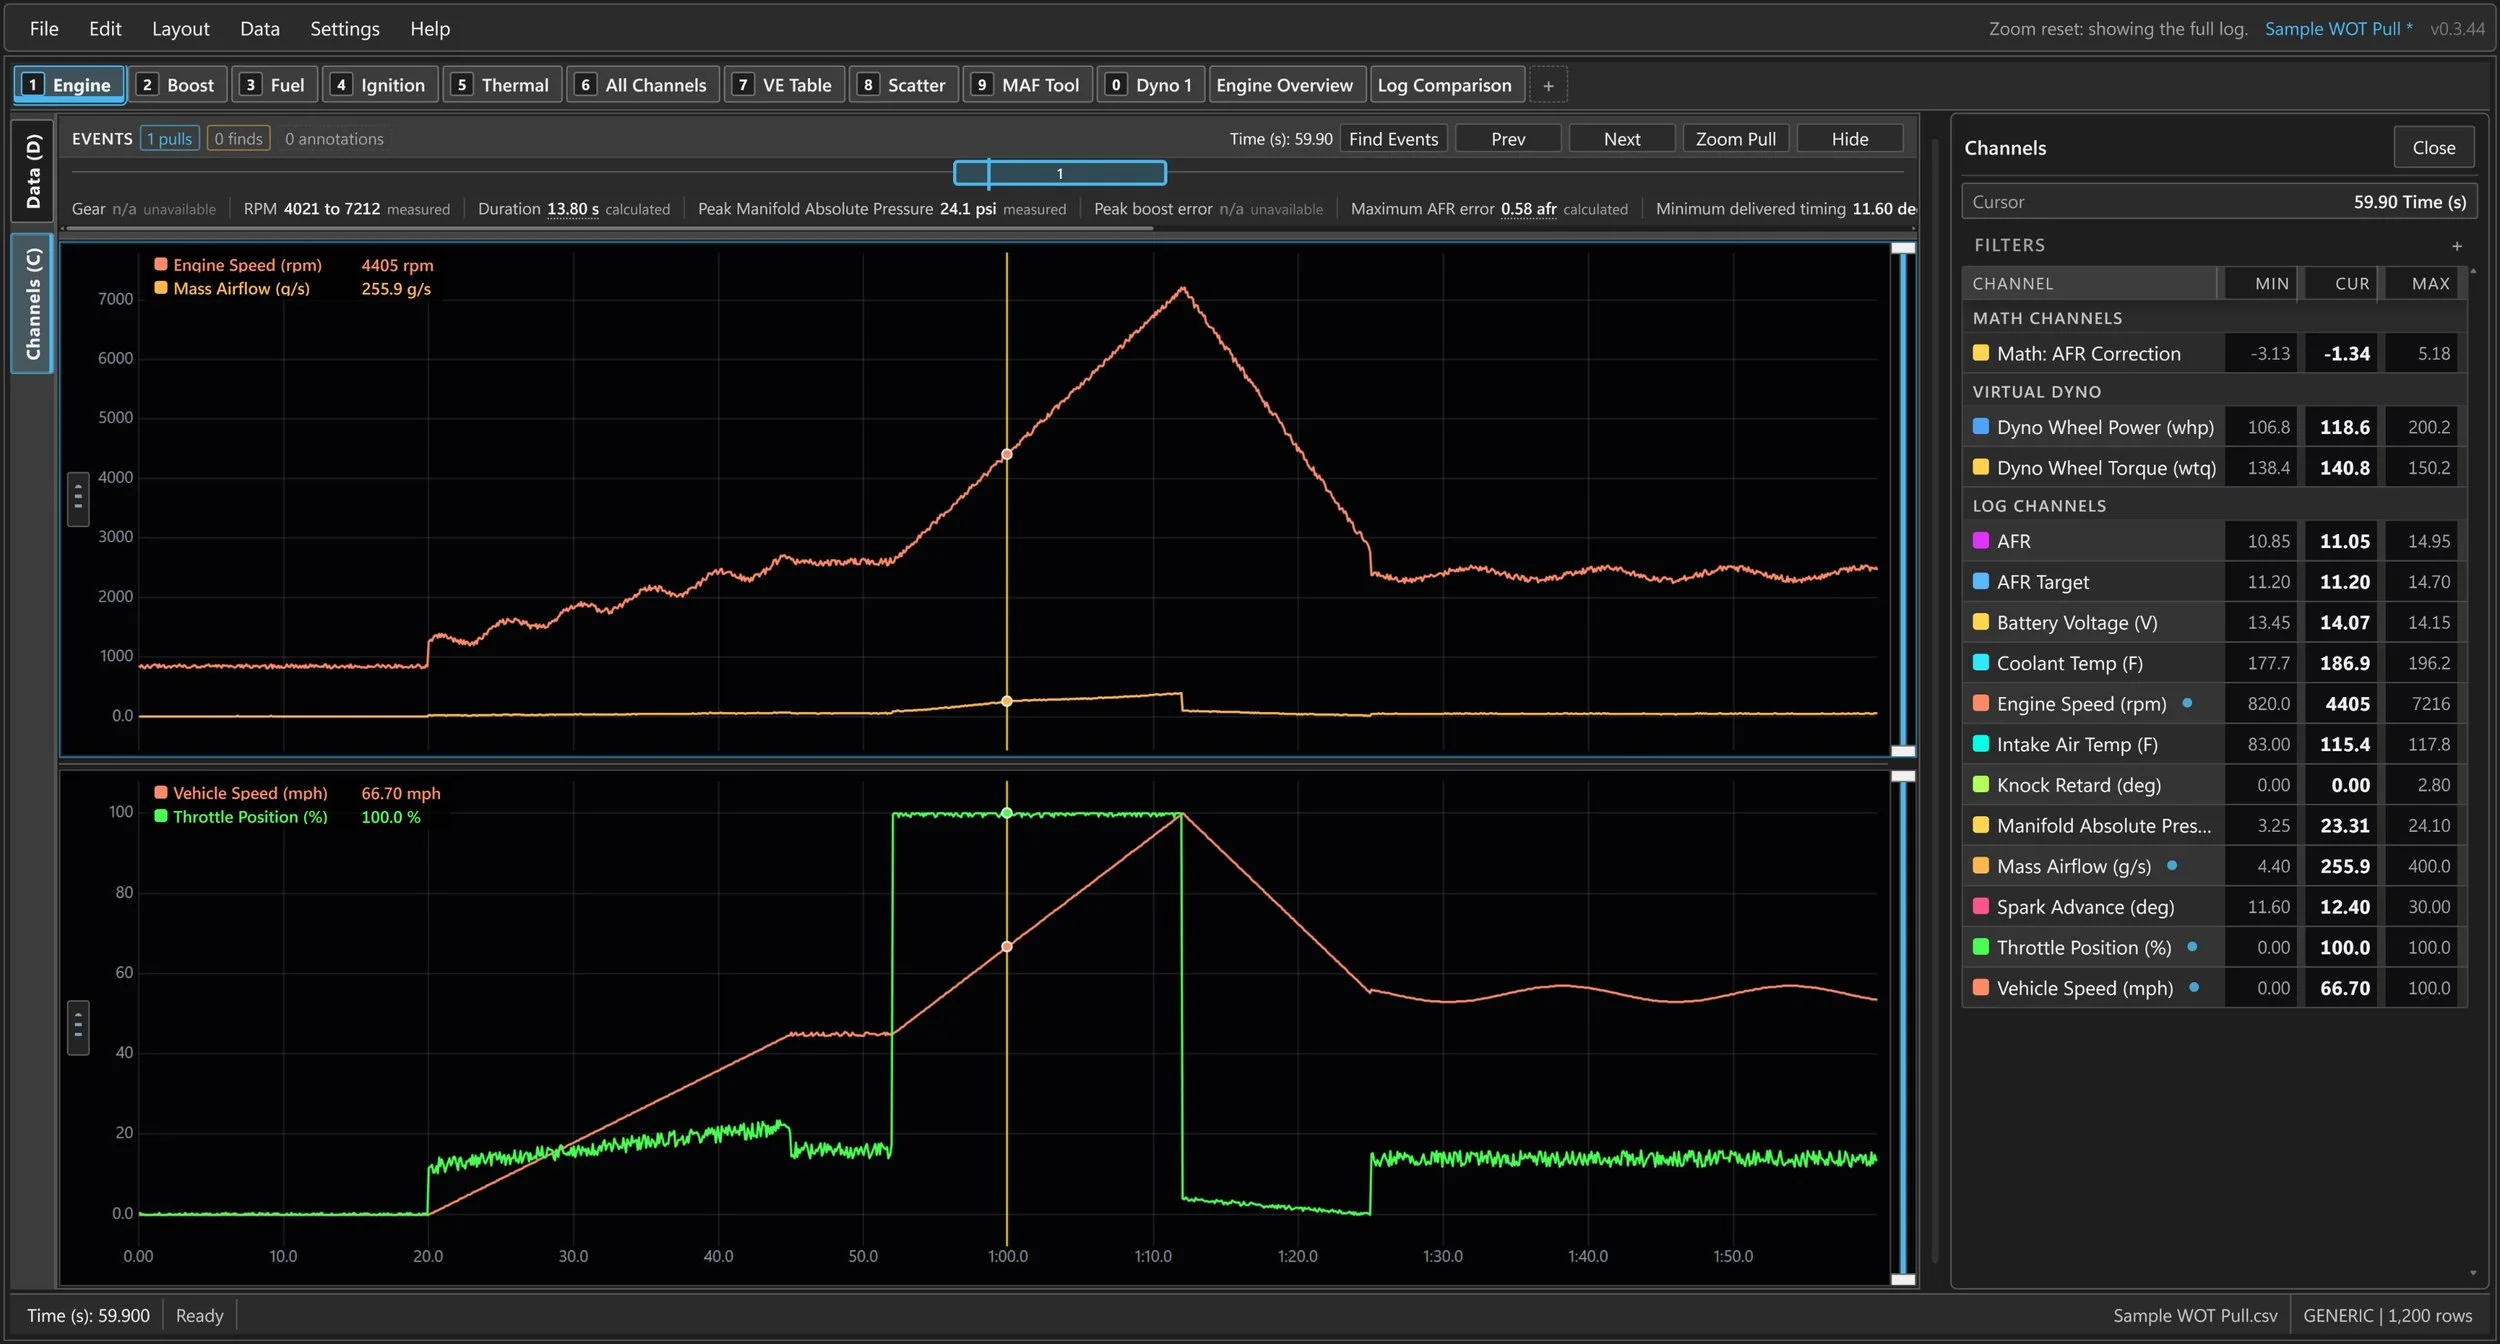Click the AFR magenta color swatch
This screenshot has height=1344, width=2500.
click(1980, 540)
